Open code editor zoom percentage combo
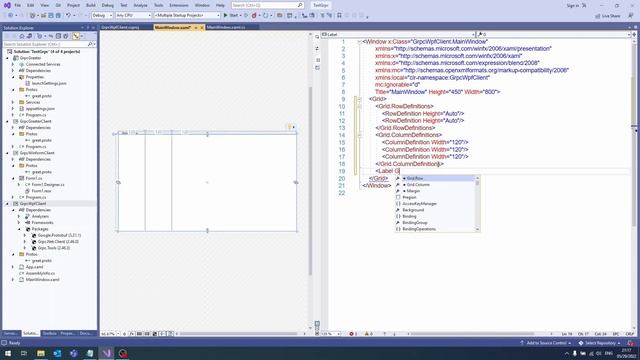Screen dimensions: 640x360 (x=330, y=334)
